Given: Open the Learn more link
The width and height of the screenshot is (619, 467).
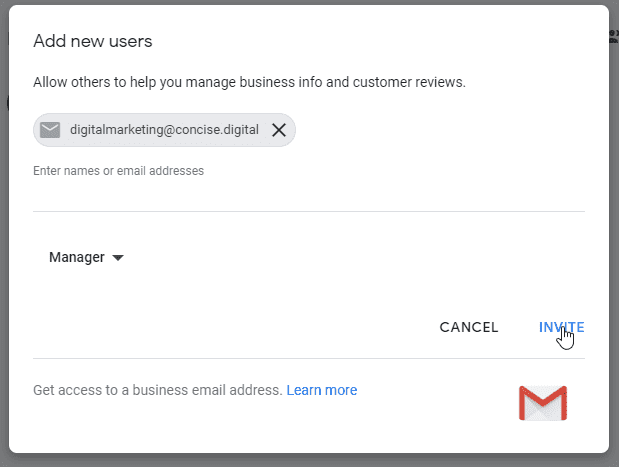Looking at the screenshot, I should [321, 390].
